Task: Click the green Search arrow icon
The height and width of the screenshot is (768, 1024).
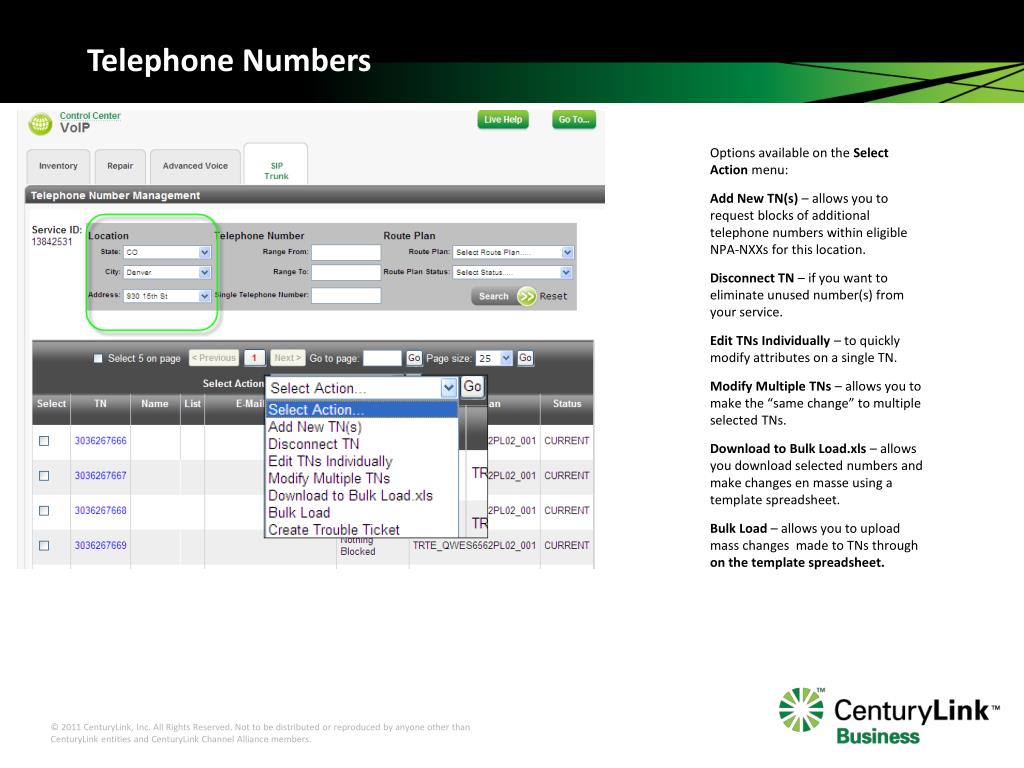Action: (x=526, y=296)
